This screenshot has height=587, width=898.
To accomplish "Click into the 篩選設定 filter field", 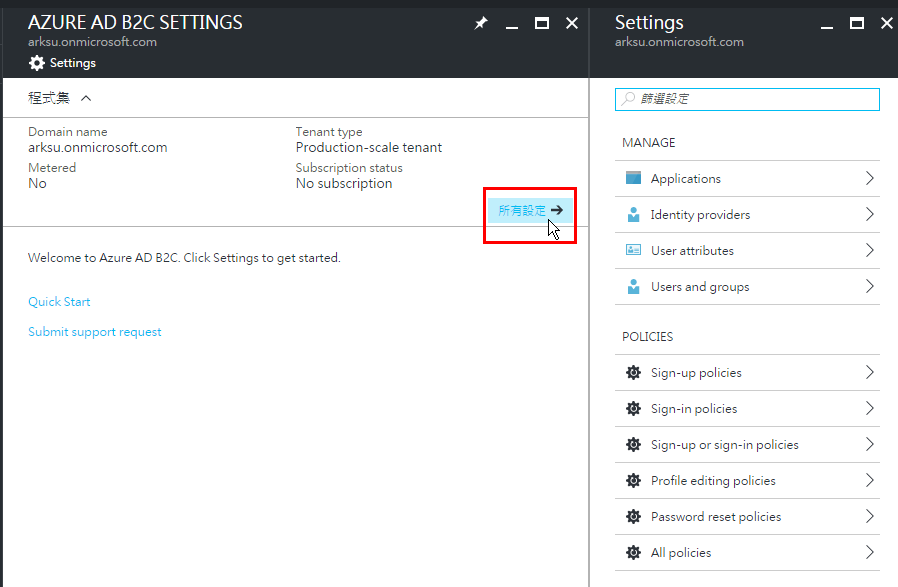I will (747, 99).
